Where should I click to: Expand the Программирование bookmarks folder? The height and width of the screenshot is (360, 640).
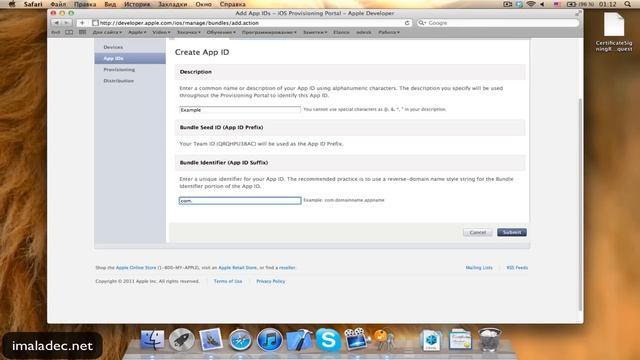tap(269, 32)
